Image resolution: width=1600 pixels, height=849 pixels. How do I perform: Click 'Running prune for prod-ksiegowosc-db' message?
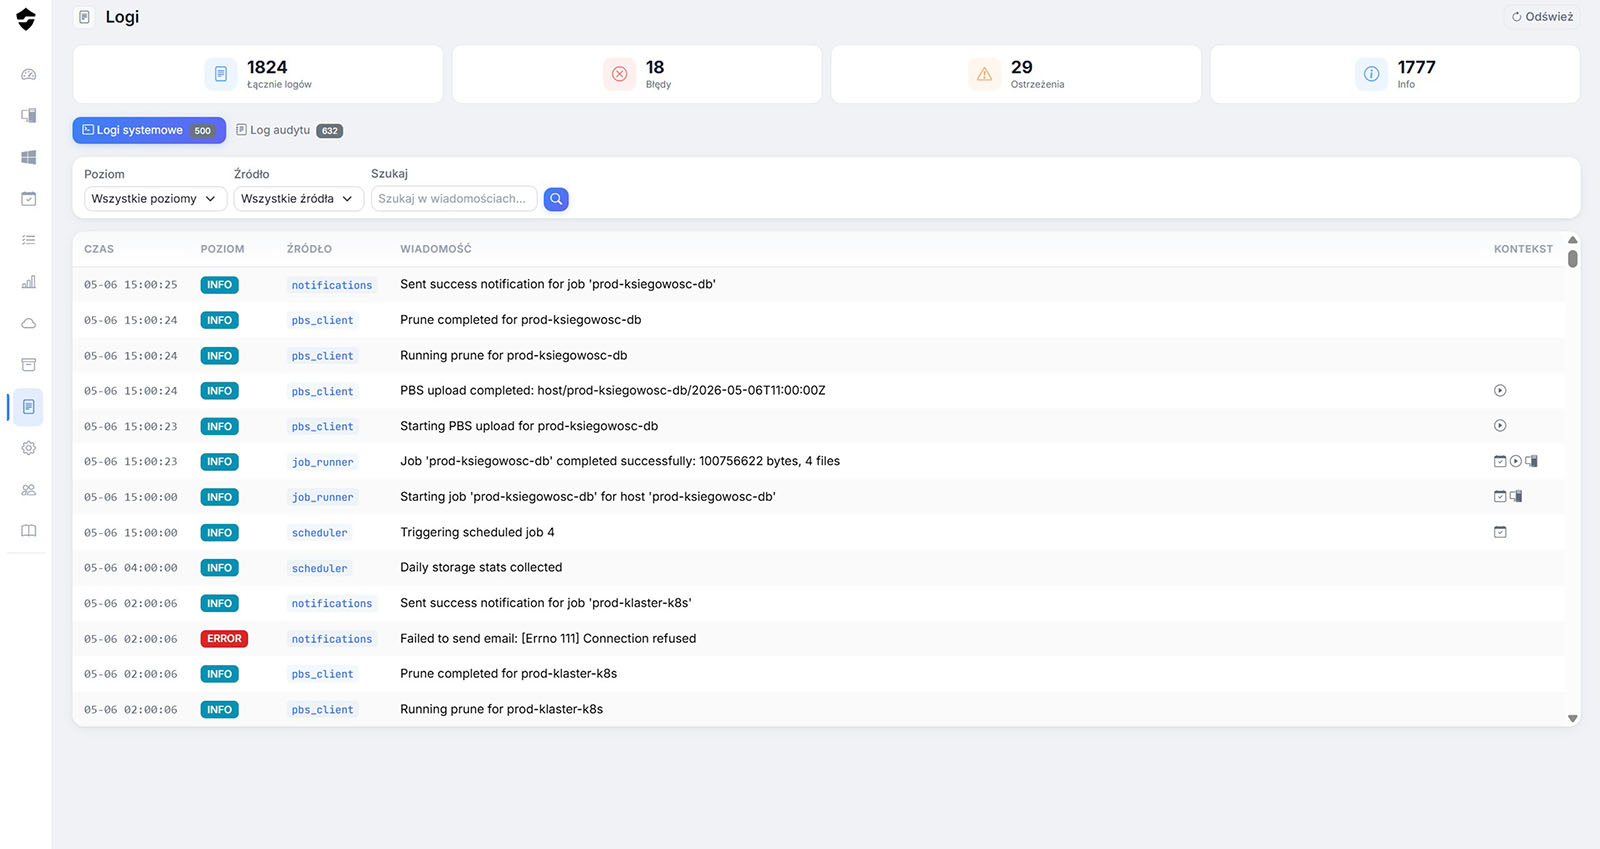click(x=514, y=356)
